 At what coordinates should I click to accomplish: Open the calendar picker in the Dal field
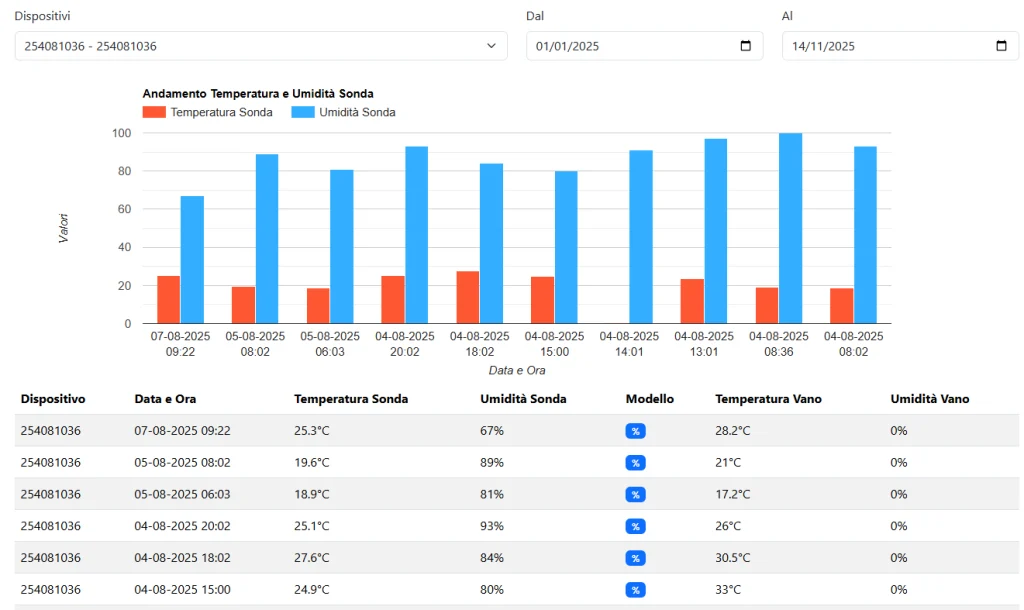click(x=745, y=46)
